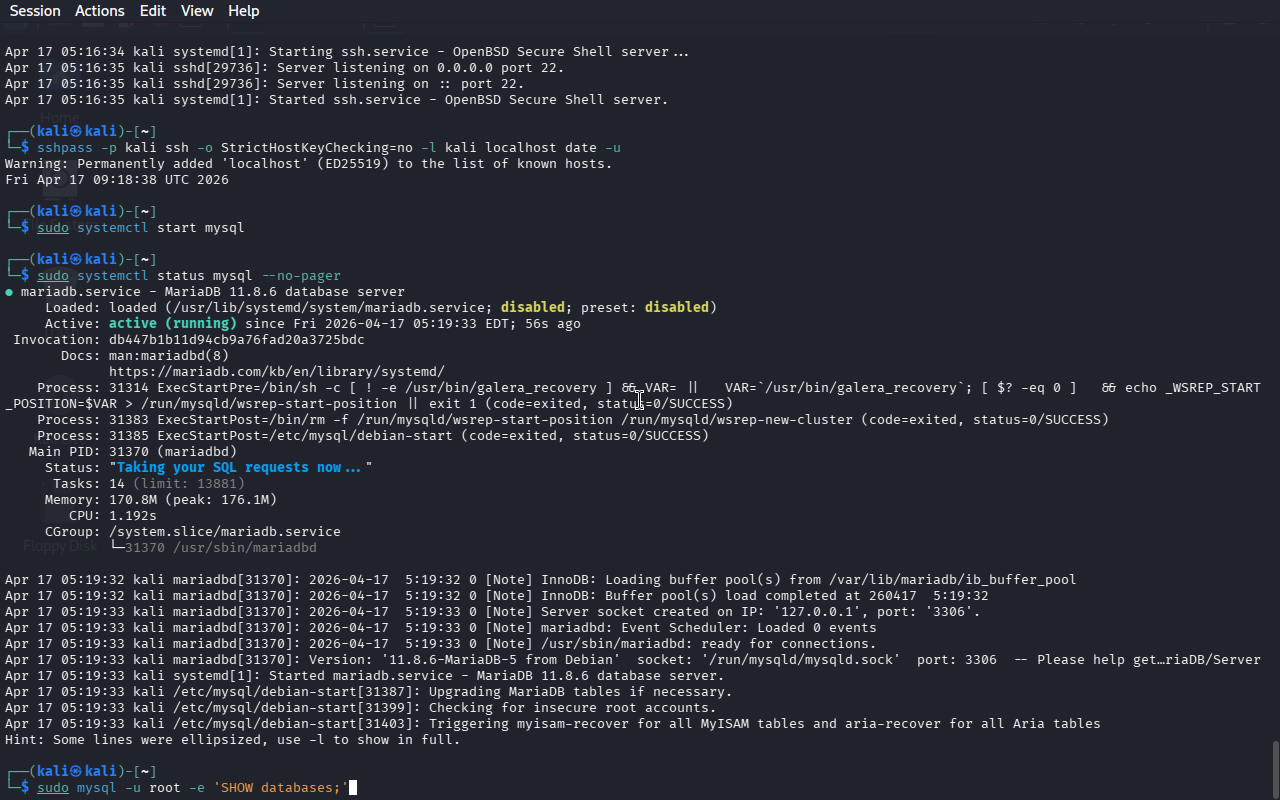This screenshot has width=1280, height=800.
Task: Click 'sudo' in the systemctl start mysql command
Action: (x=53, y=227)
